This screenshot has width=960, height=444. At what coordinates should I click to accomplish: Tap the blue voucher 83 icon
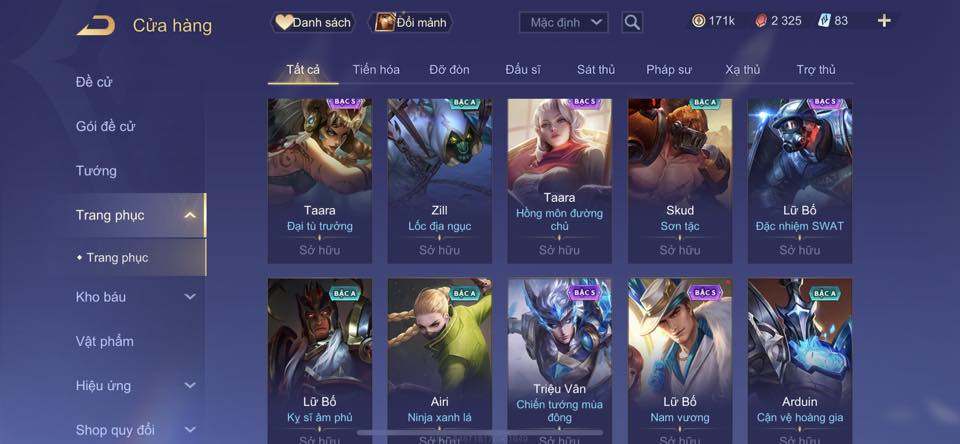pos(823,21)
